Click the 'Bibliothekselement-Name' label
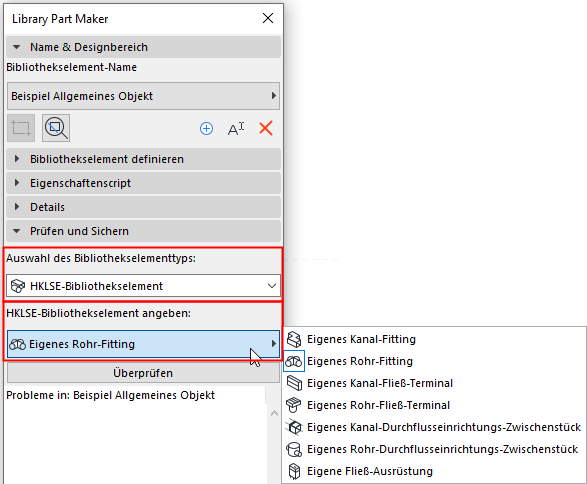Screen dimensions: 587x484 [72, 67]
